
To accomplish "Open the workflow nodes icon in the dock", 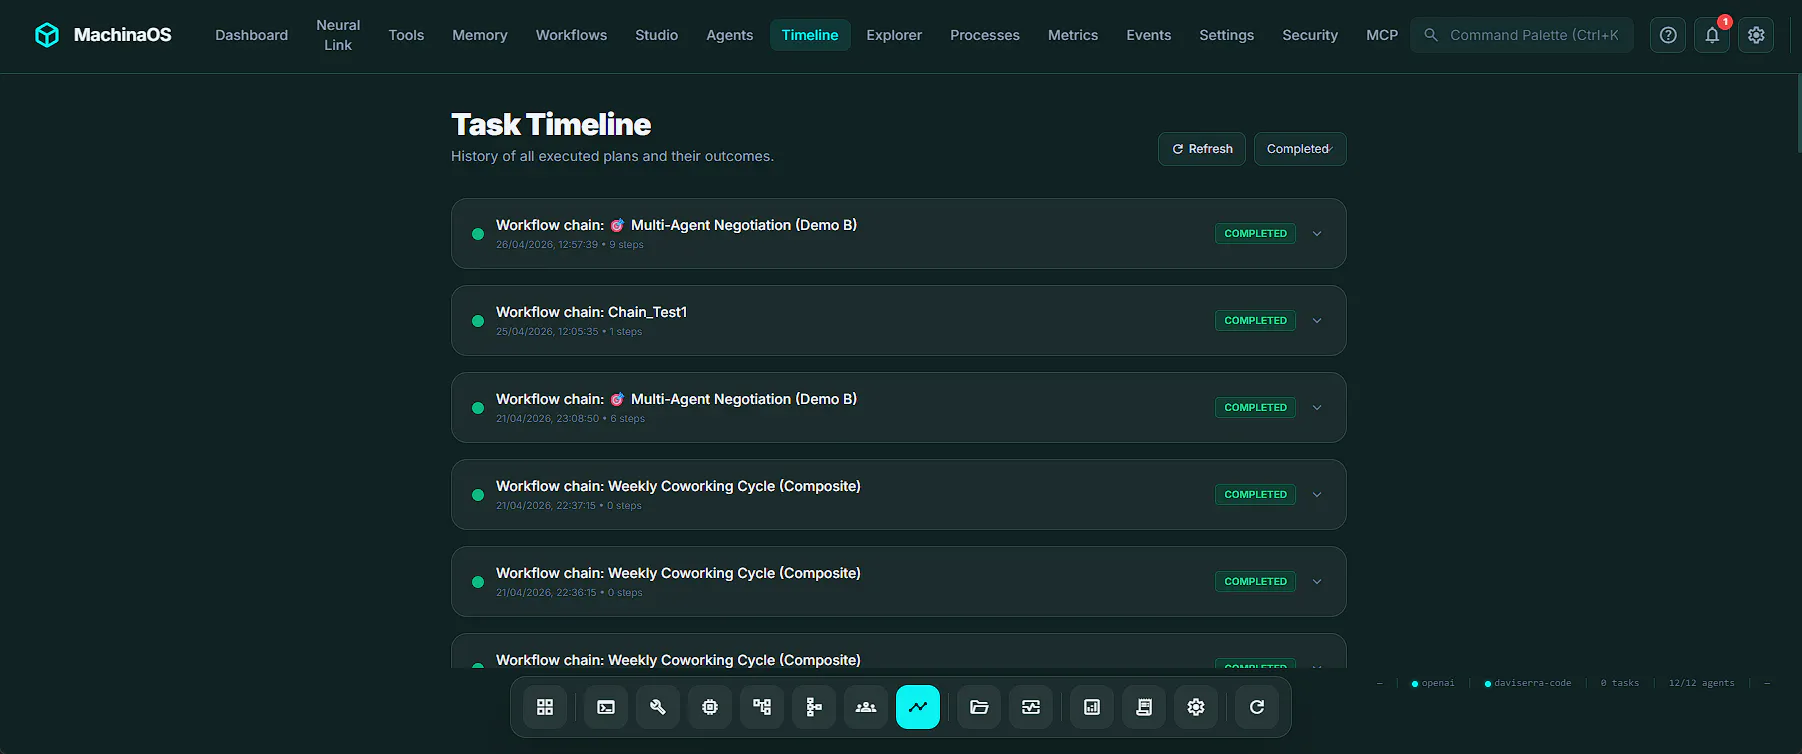I will (762, 707).
